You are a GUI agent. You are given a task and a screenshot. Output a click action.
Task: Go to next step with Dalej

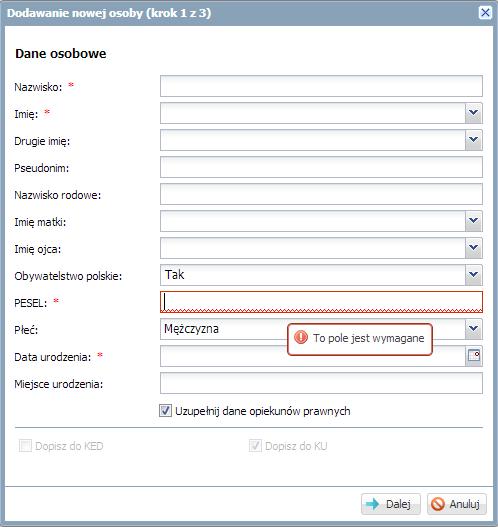pyautogui.click(x=391, y=504)
